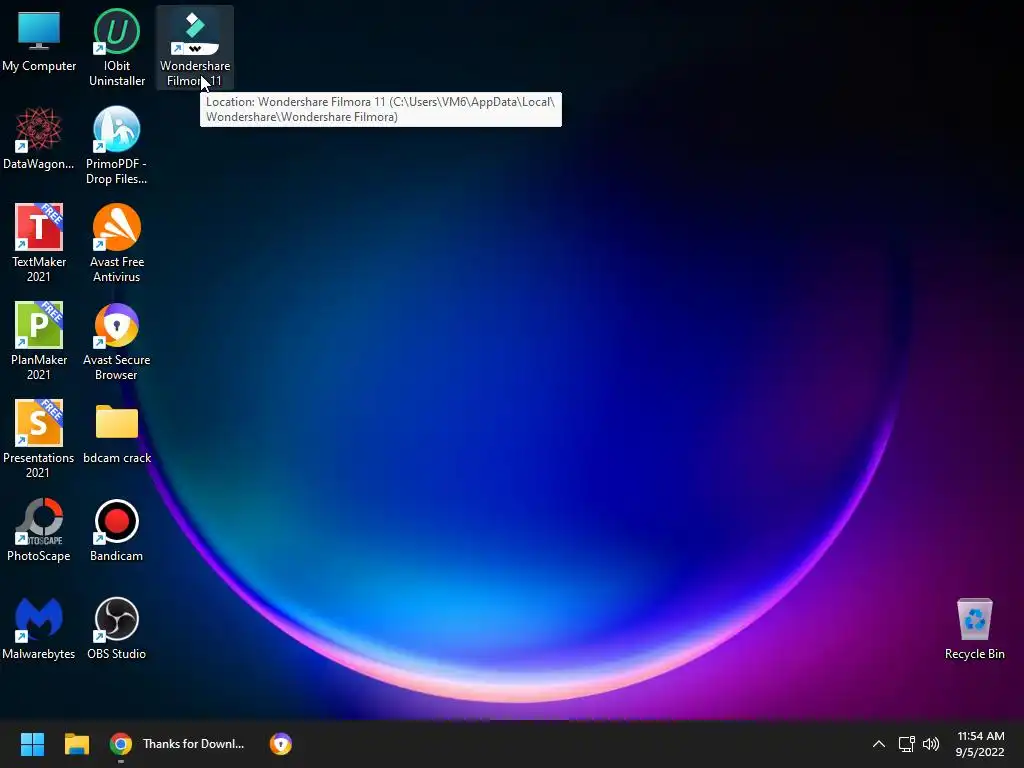Image resolution: width=1024 pixels, height=768 pixels.
Task: Open the clock showing 11:54 AM
Action: coord(980,744)
